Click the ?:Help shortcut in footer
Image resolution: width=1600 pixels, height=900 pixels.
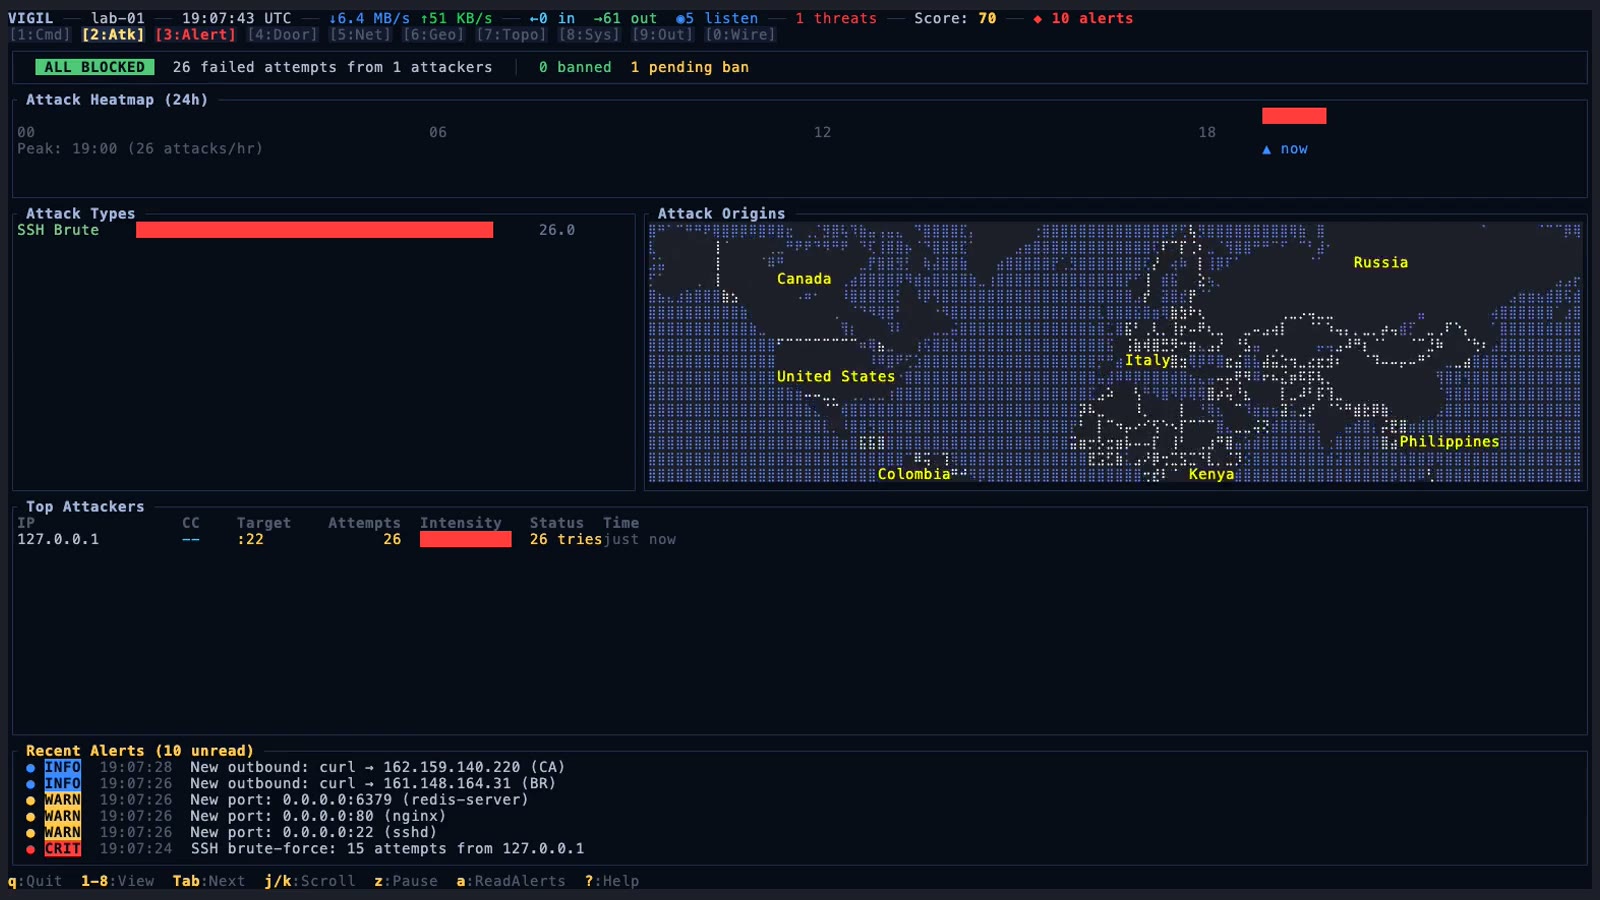(612, 881)
